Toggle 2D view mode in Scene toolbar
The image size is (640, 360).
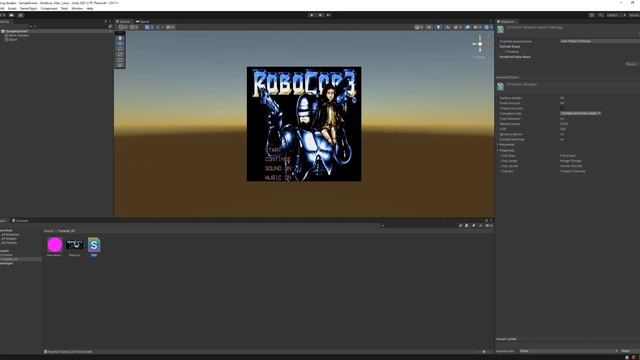(429, 27)
